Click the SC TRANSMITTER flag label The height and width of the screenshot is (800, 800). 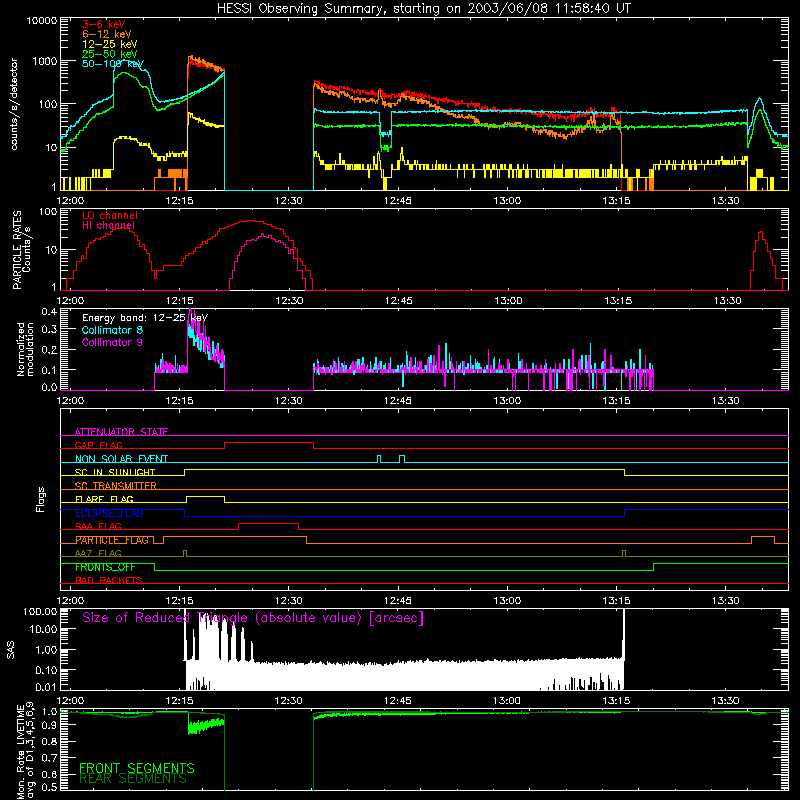click(116, 486)
